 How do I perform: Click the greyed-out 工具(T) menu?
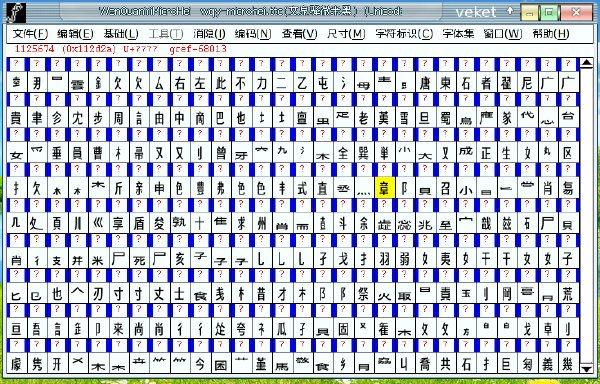[166, 34]
